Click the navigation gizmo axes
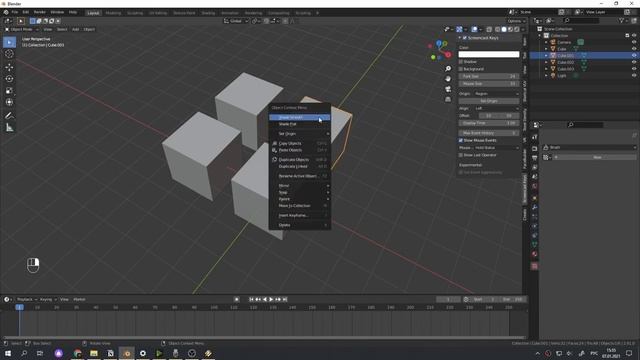 (439, 50)
